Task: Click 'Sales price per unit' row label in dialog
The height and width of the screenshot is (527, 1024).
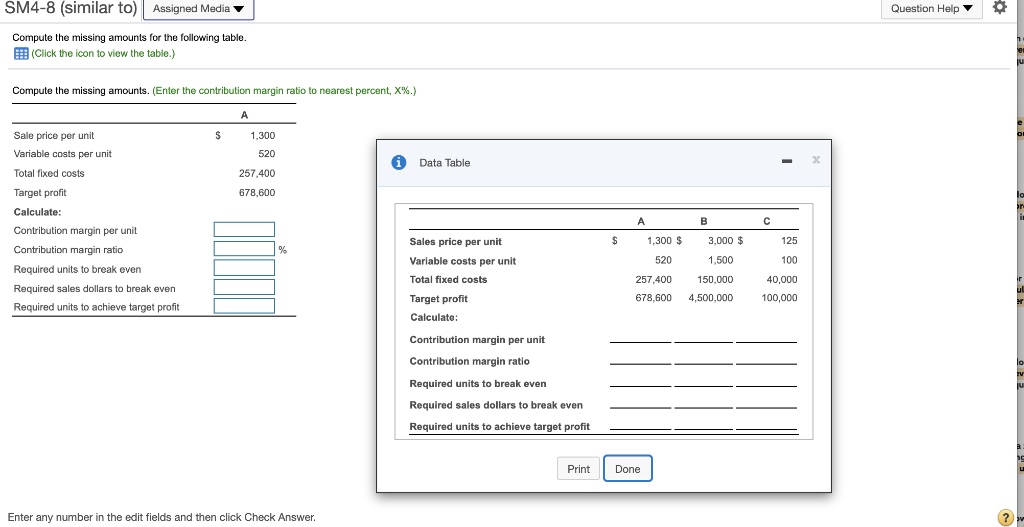Action: (x=455, y=242)
